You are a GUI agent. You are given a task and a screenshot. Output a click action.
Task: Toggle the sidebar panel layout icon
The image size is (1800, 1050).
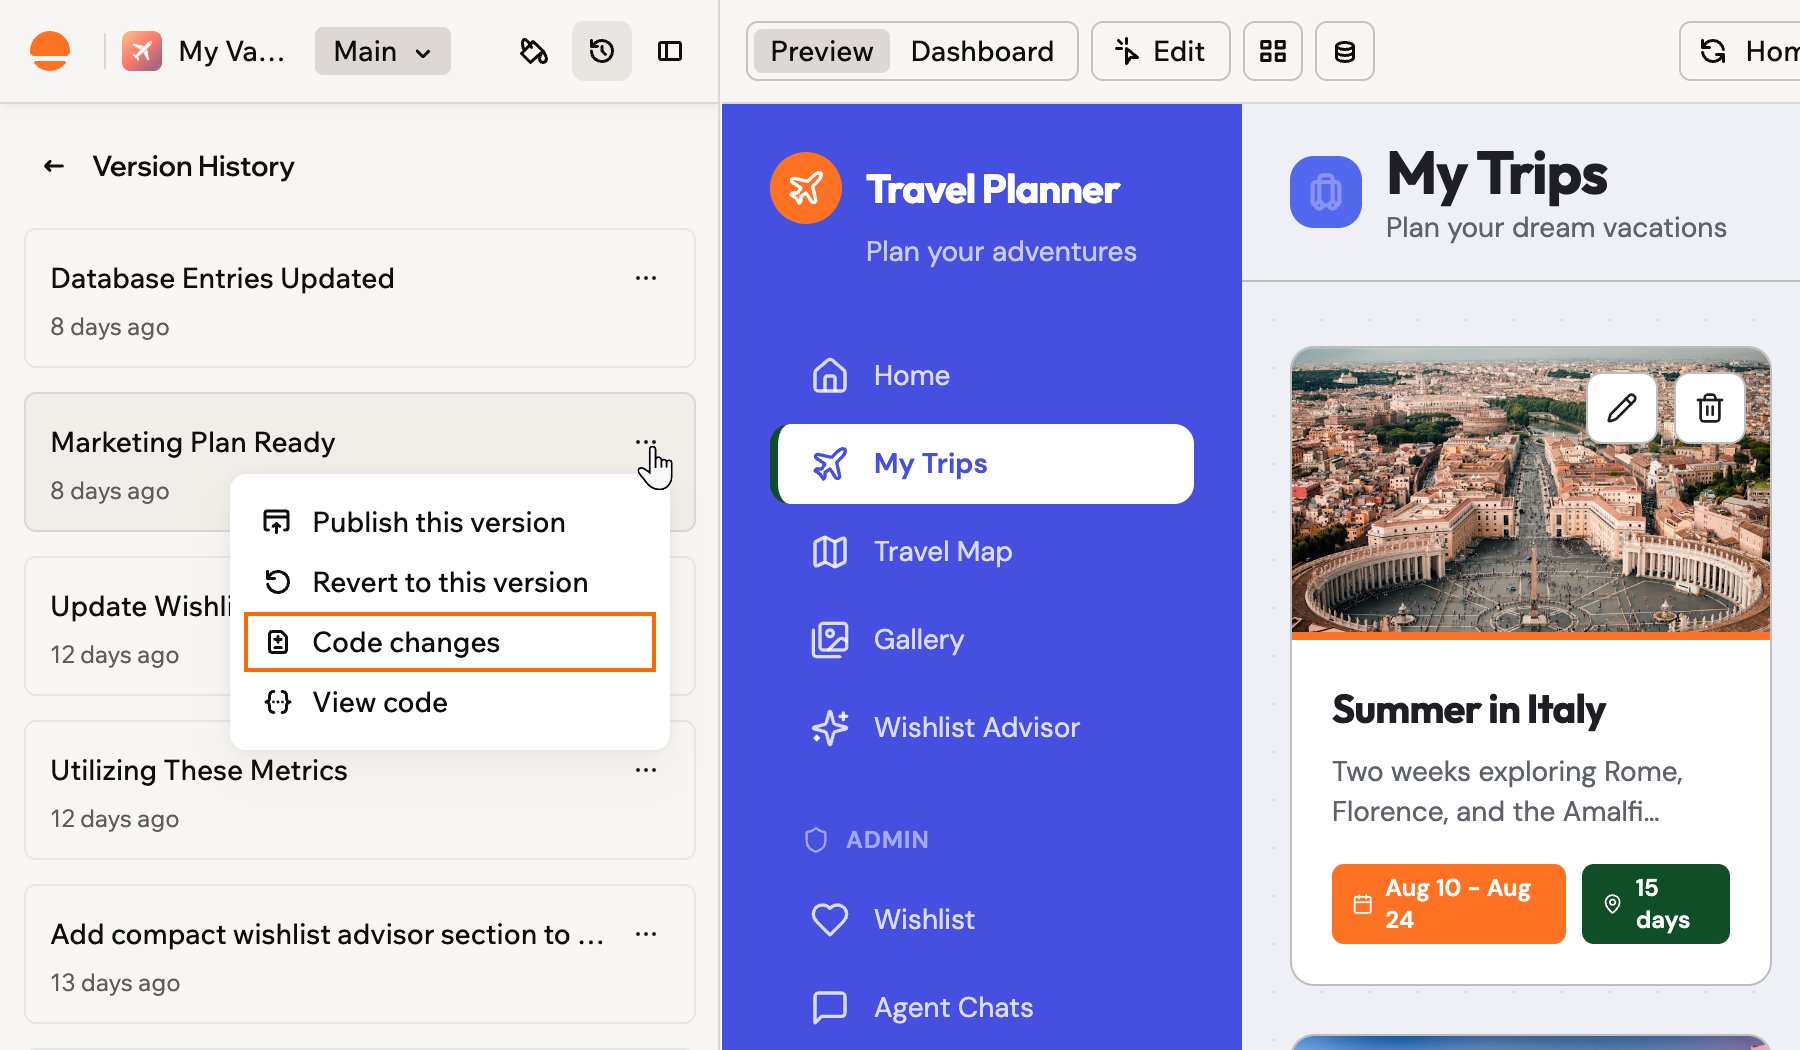click(670, 51)
